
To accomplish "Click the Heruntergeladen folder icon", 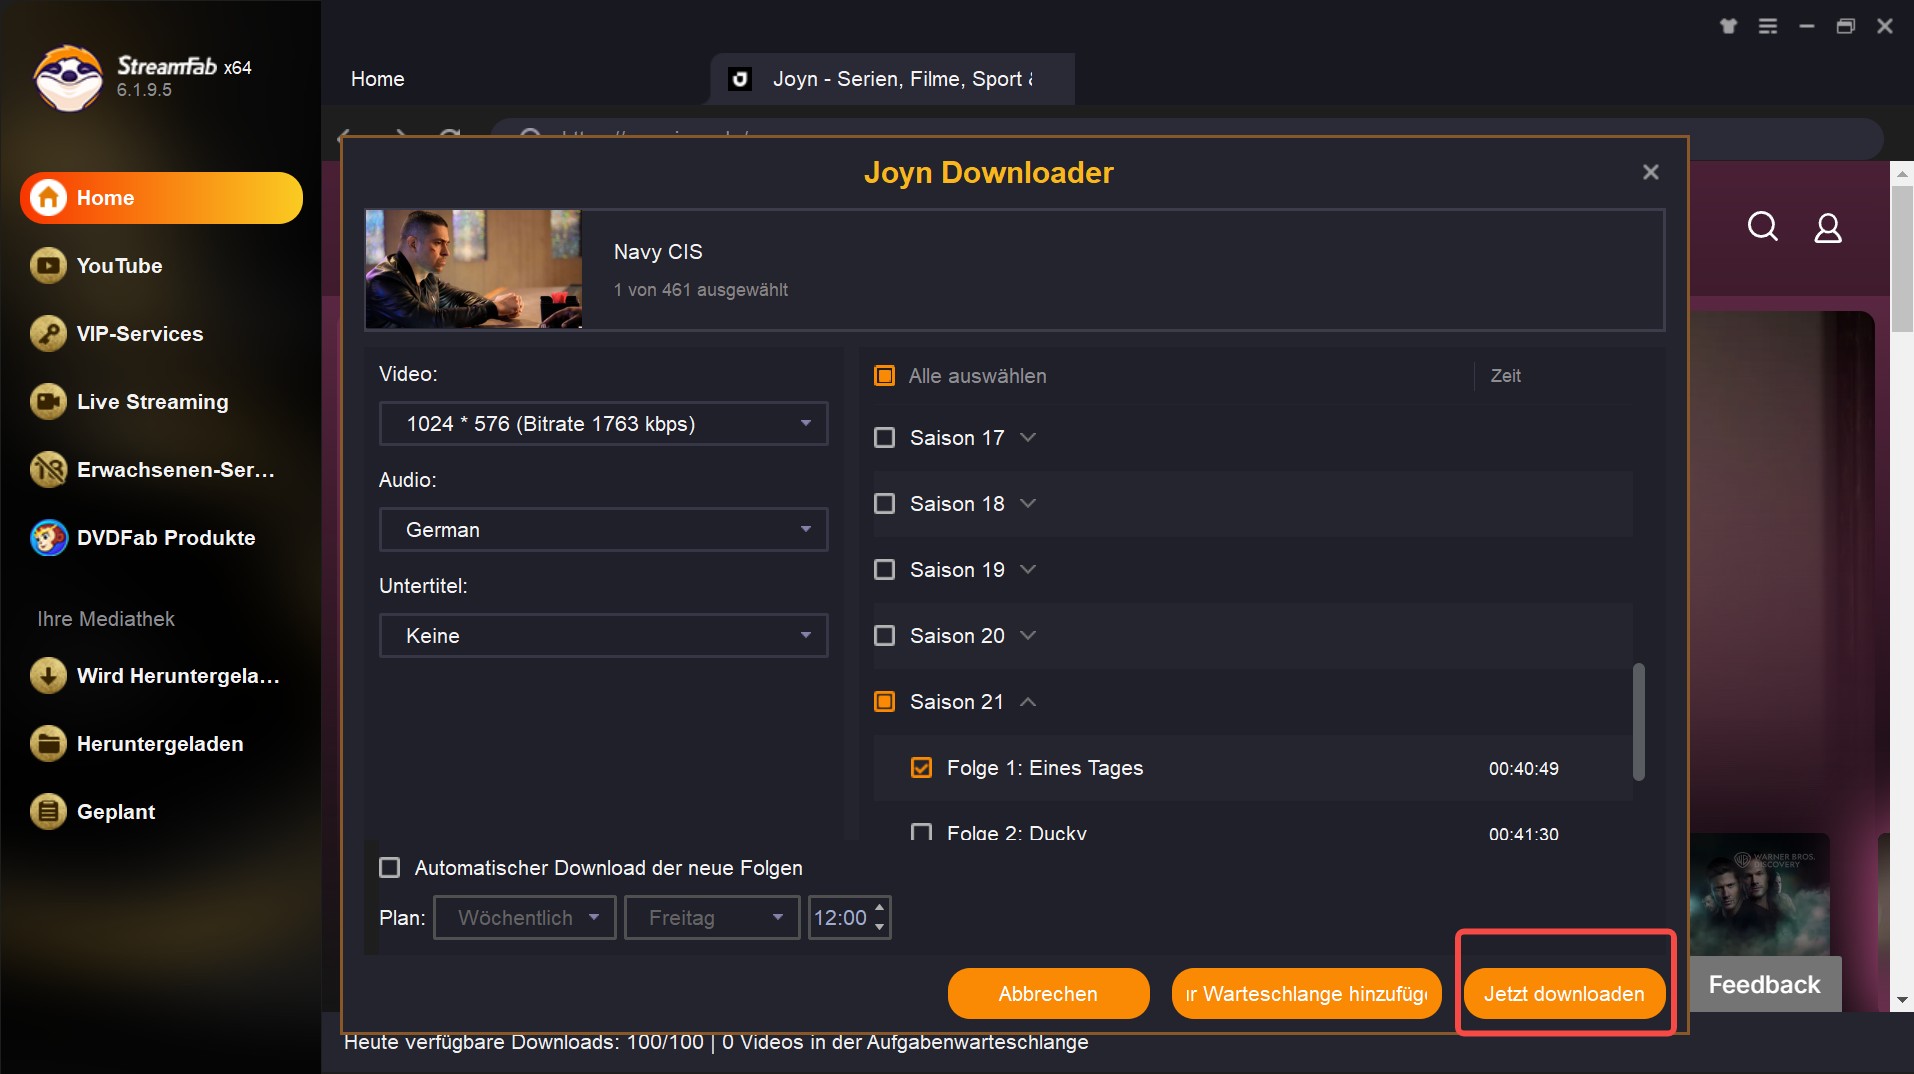I will (x=48, y=744).
